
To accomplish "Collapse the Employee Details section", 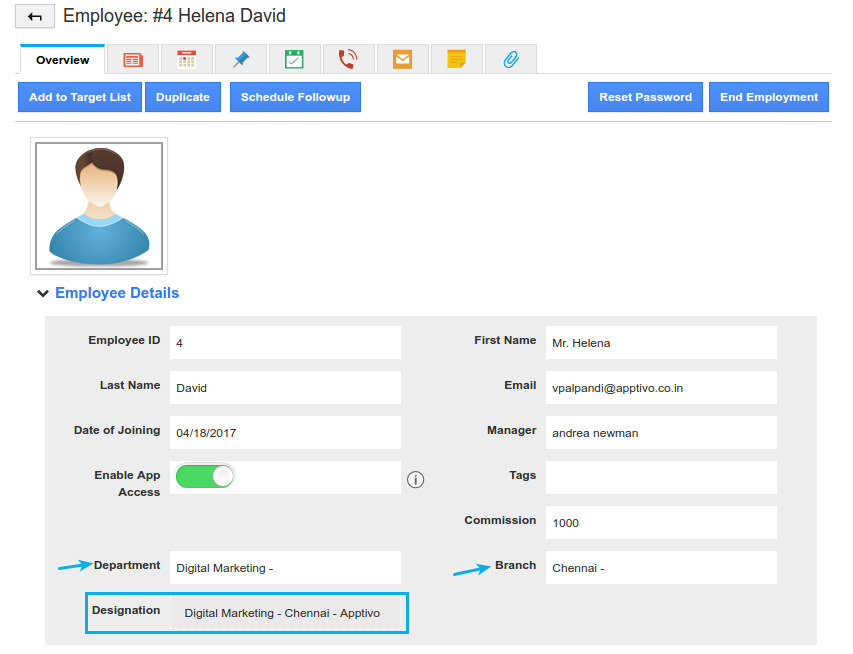I will [42, 293].
